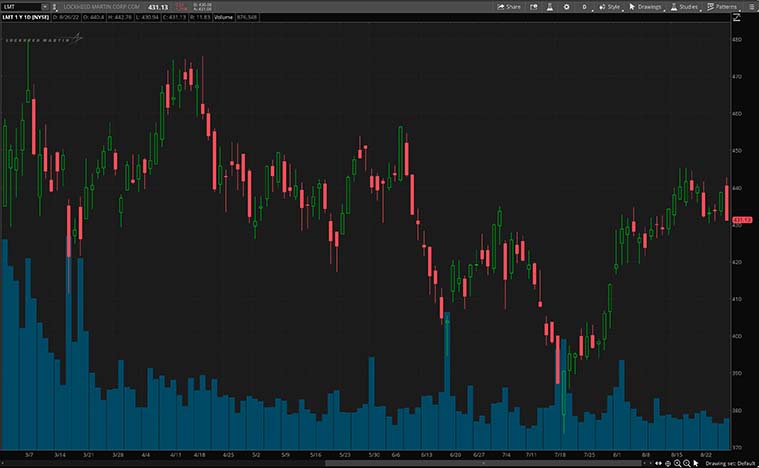The height and width of the screenshot is (468, 759).
Task: Click the 431.13 price label on price axis
Action: coord(742,220)
